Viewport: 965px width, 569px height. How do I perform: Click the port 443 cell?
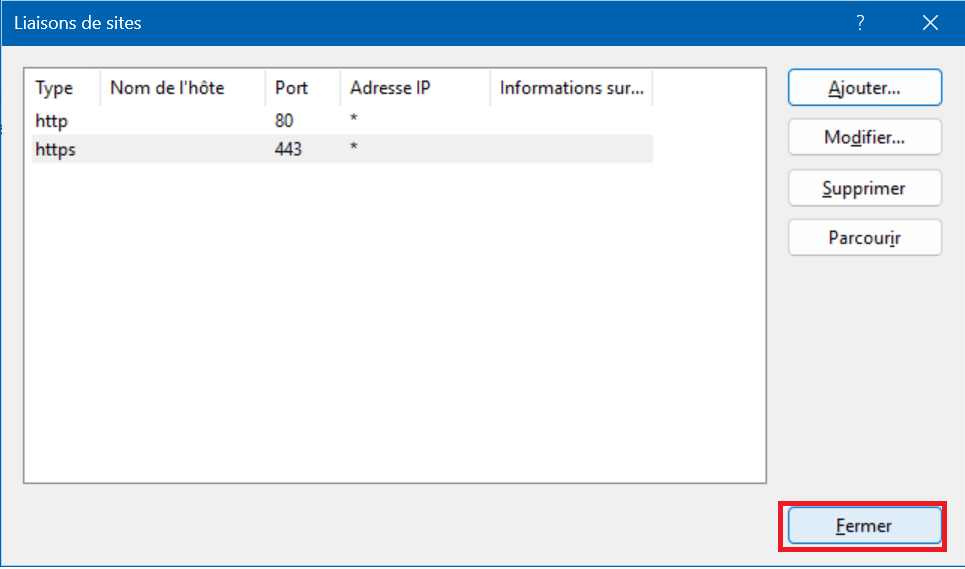288,149
